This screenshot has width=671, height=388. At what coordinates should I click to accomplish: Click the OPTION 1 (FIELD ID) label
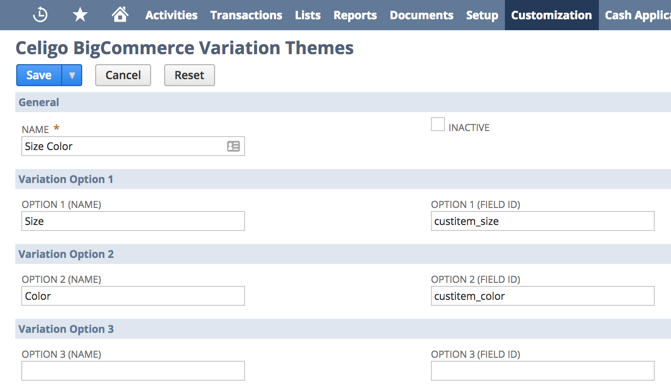475,204
